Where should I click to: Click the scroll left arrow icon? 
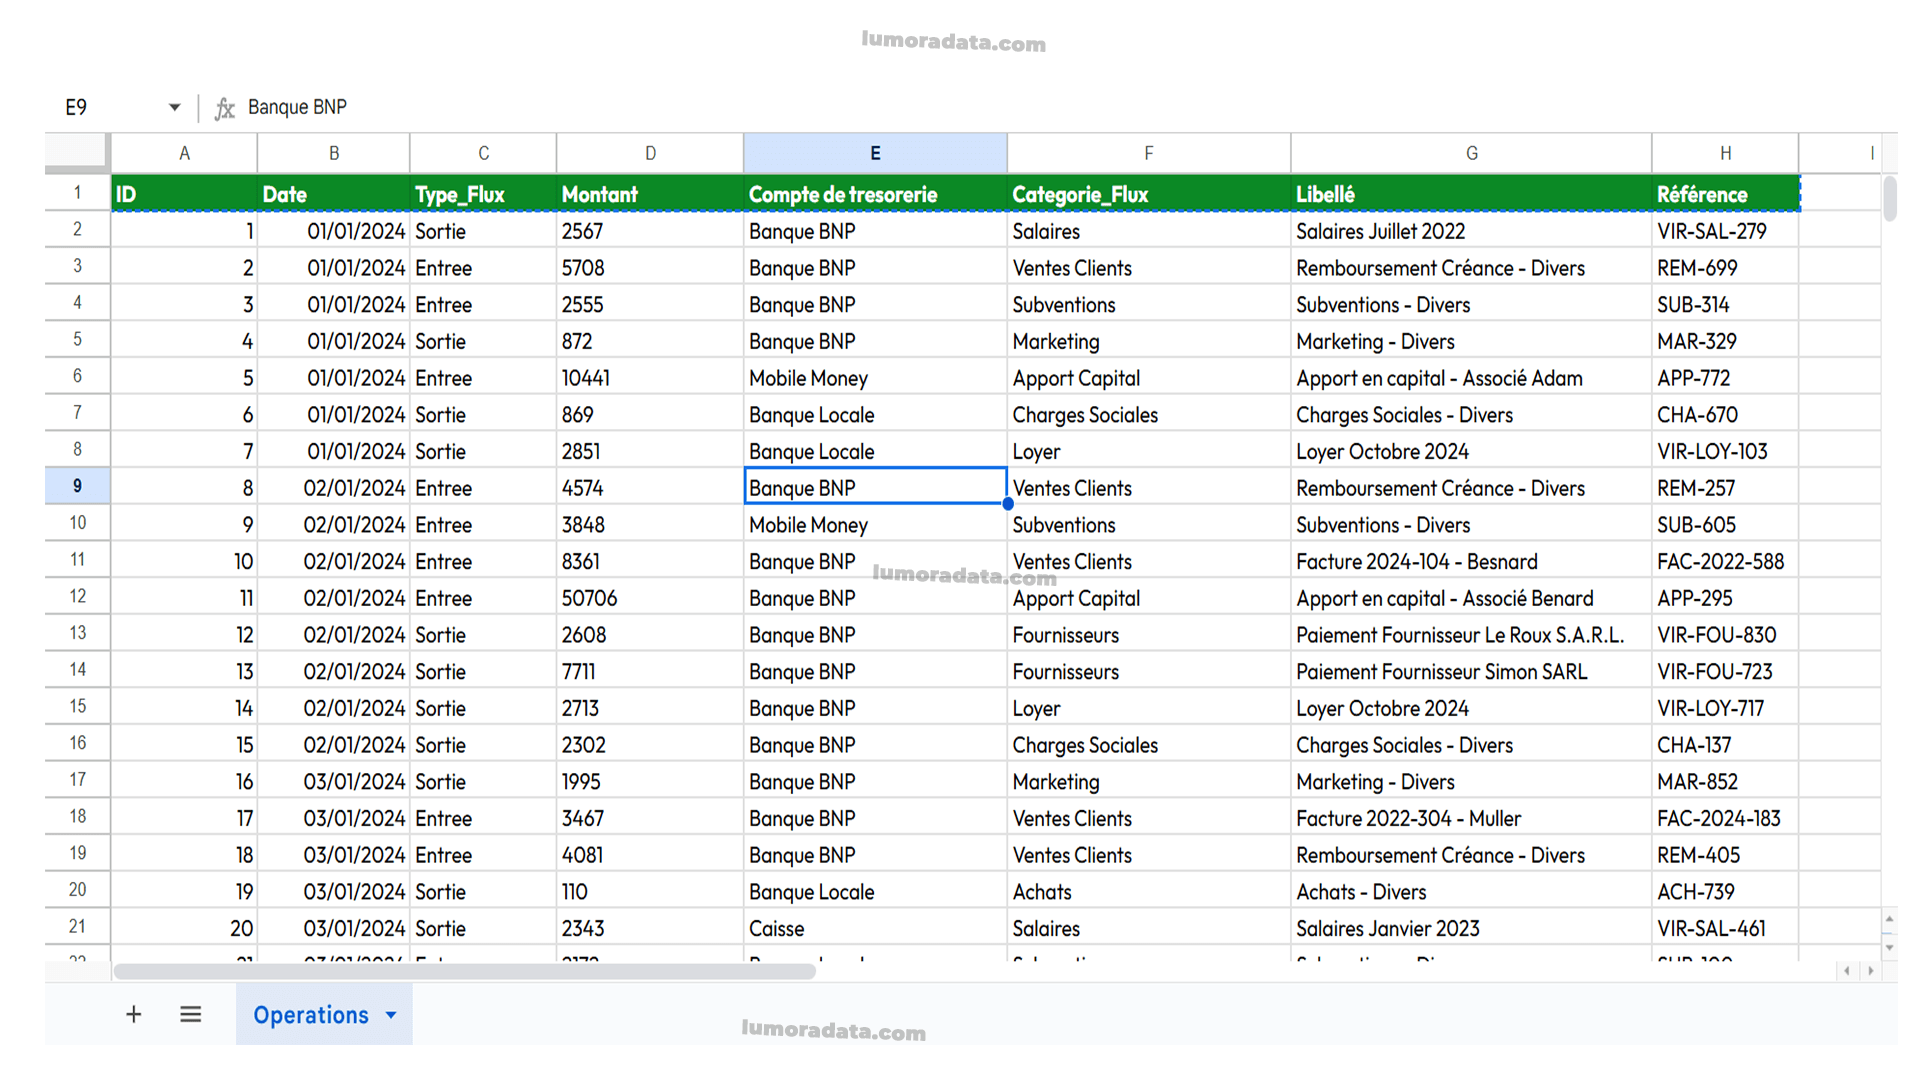pyautogui.click(x=1846, y=971)
